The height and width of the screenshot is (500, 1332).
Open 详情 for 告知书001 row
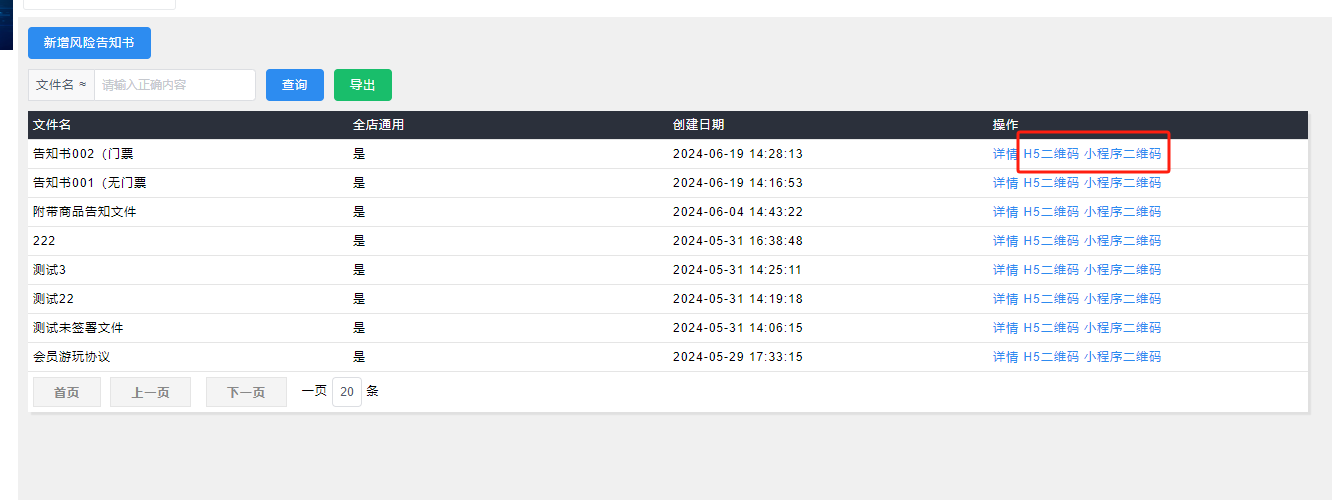click(x=1005, y=183)
